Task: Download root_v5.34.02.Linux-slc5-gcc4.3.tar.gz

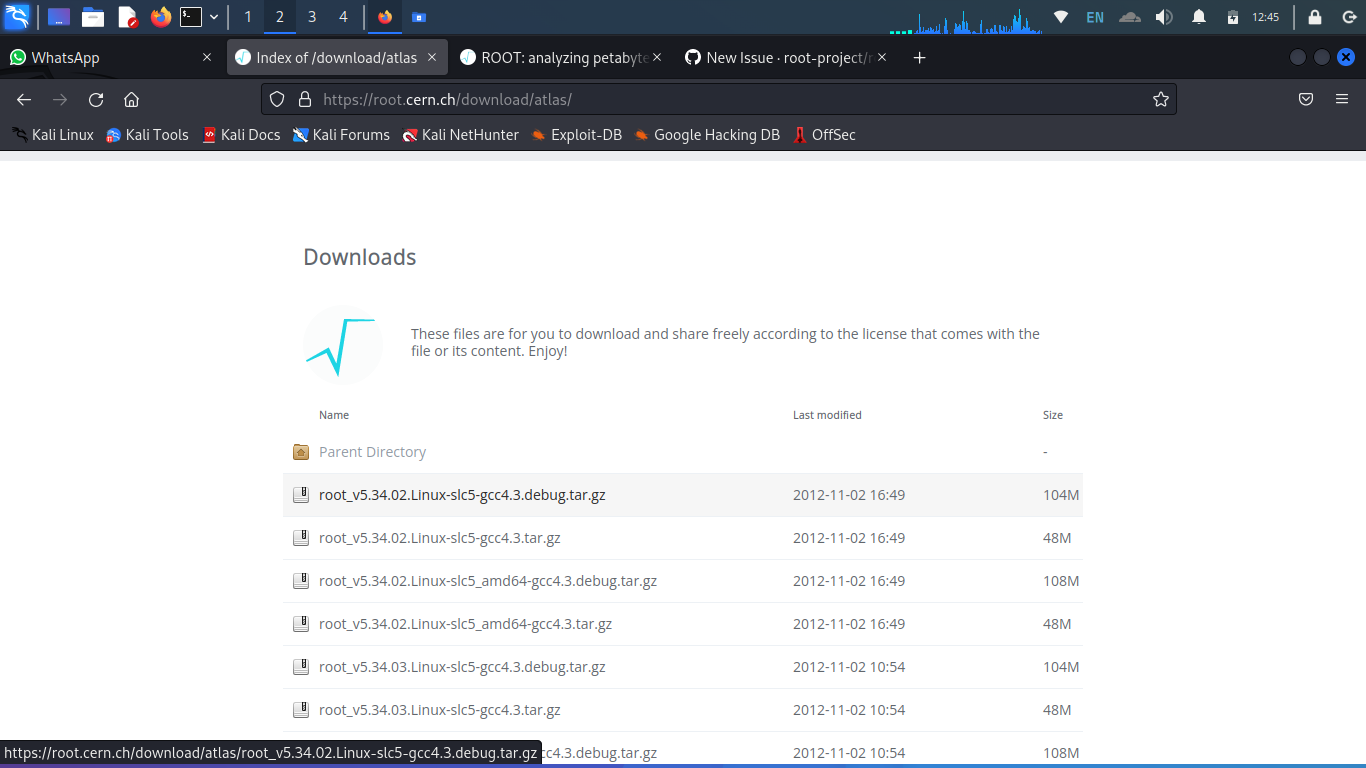Action: click(439, 537)
